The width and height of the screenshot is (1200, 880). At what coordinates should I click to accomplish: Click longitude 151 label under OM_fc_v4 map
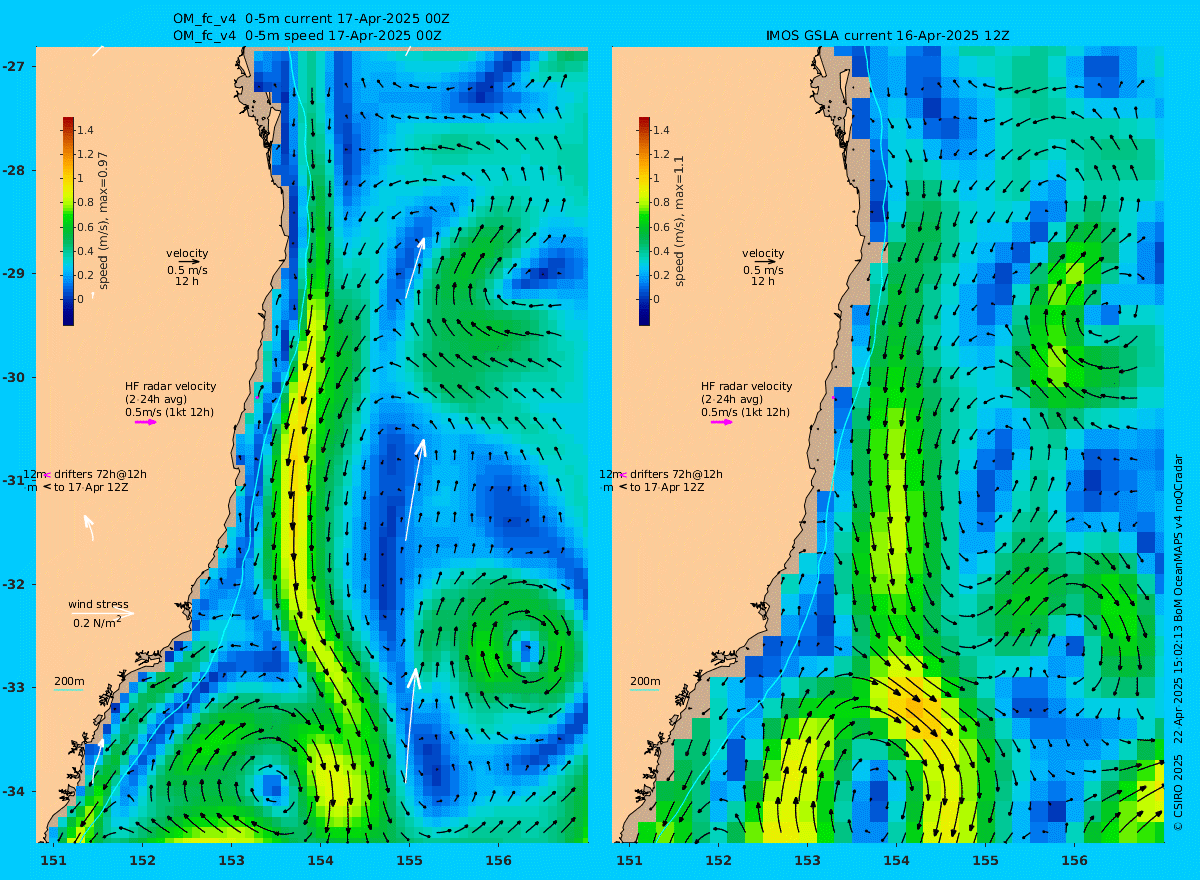(53, 860)
